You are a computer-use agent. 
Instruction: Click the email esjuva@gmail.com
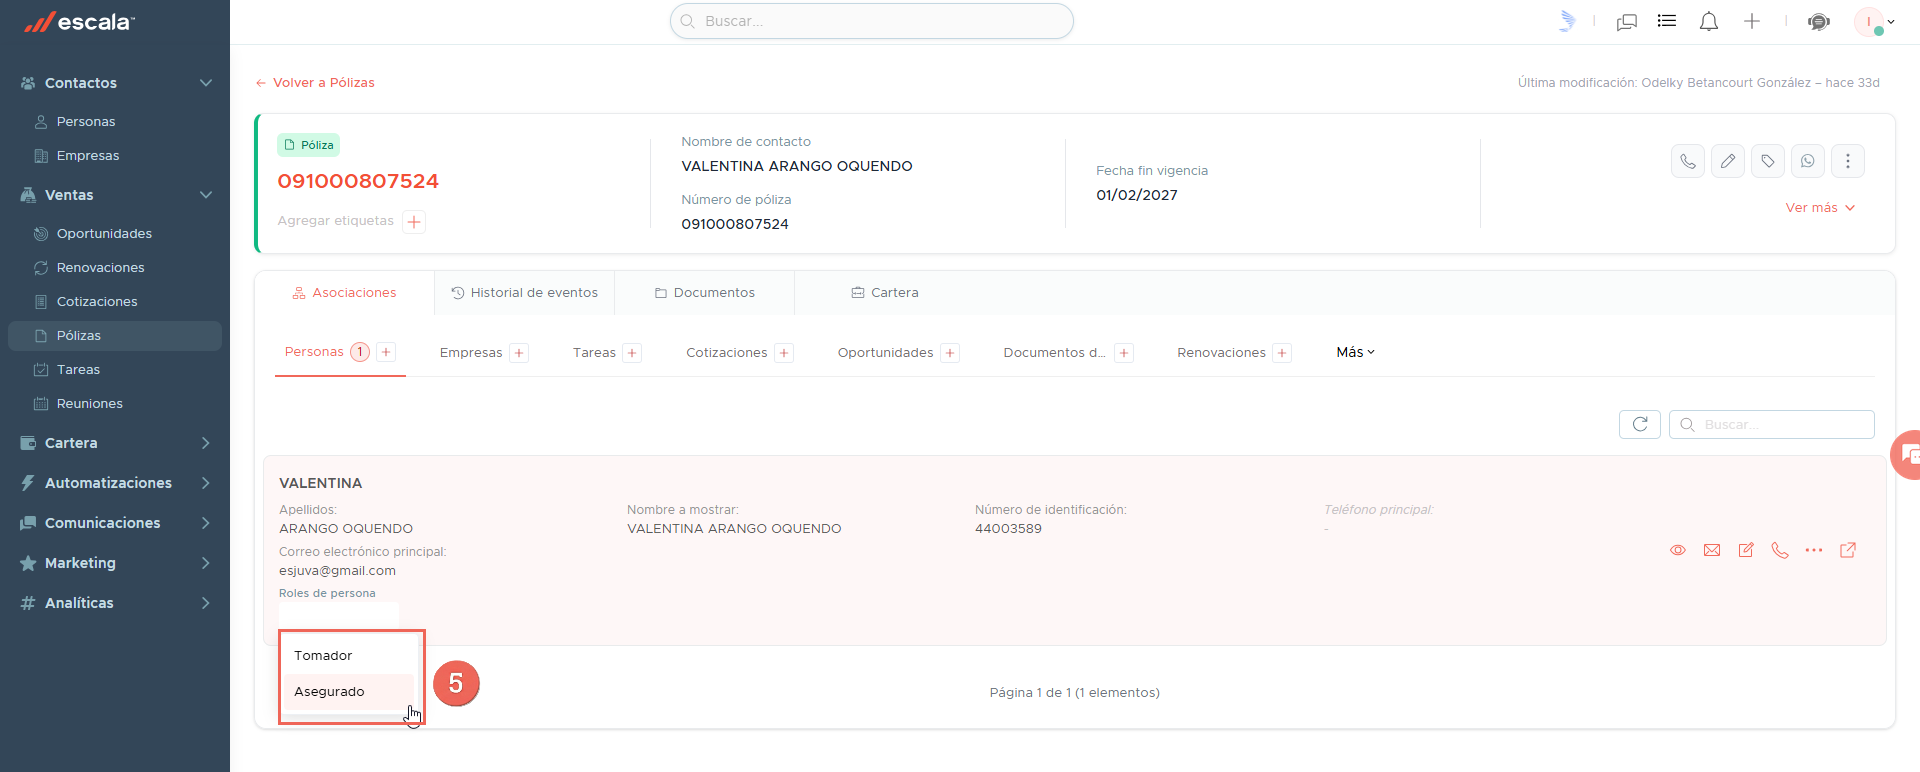click(x=337, y=571)
